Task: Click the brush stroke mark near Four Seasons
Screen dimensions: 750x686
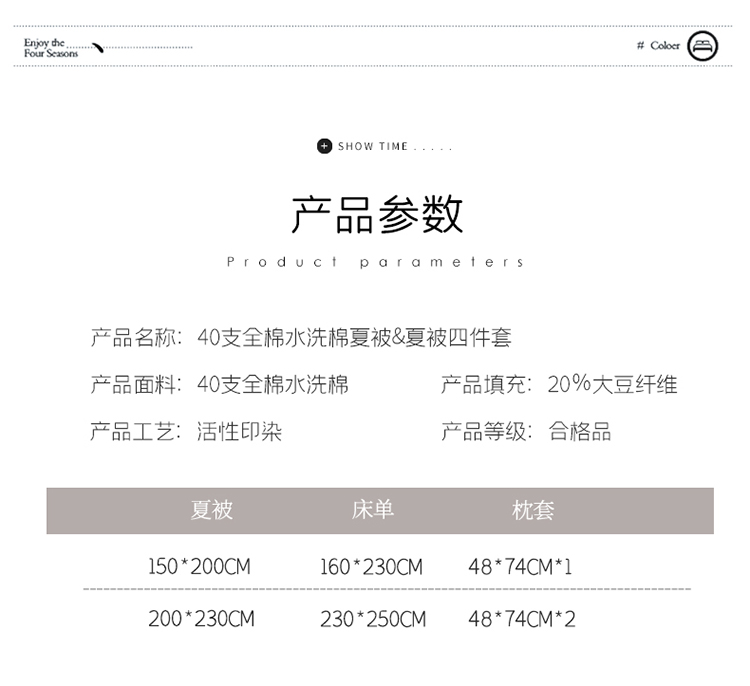Action: [98, 47]
